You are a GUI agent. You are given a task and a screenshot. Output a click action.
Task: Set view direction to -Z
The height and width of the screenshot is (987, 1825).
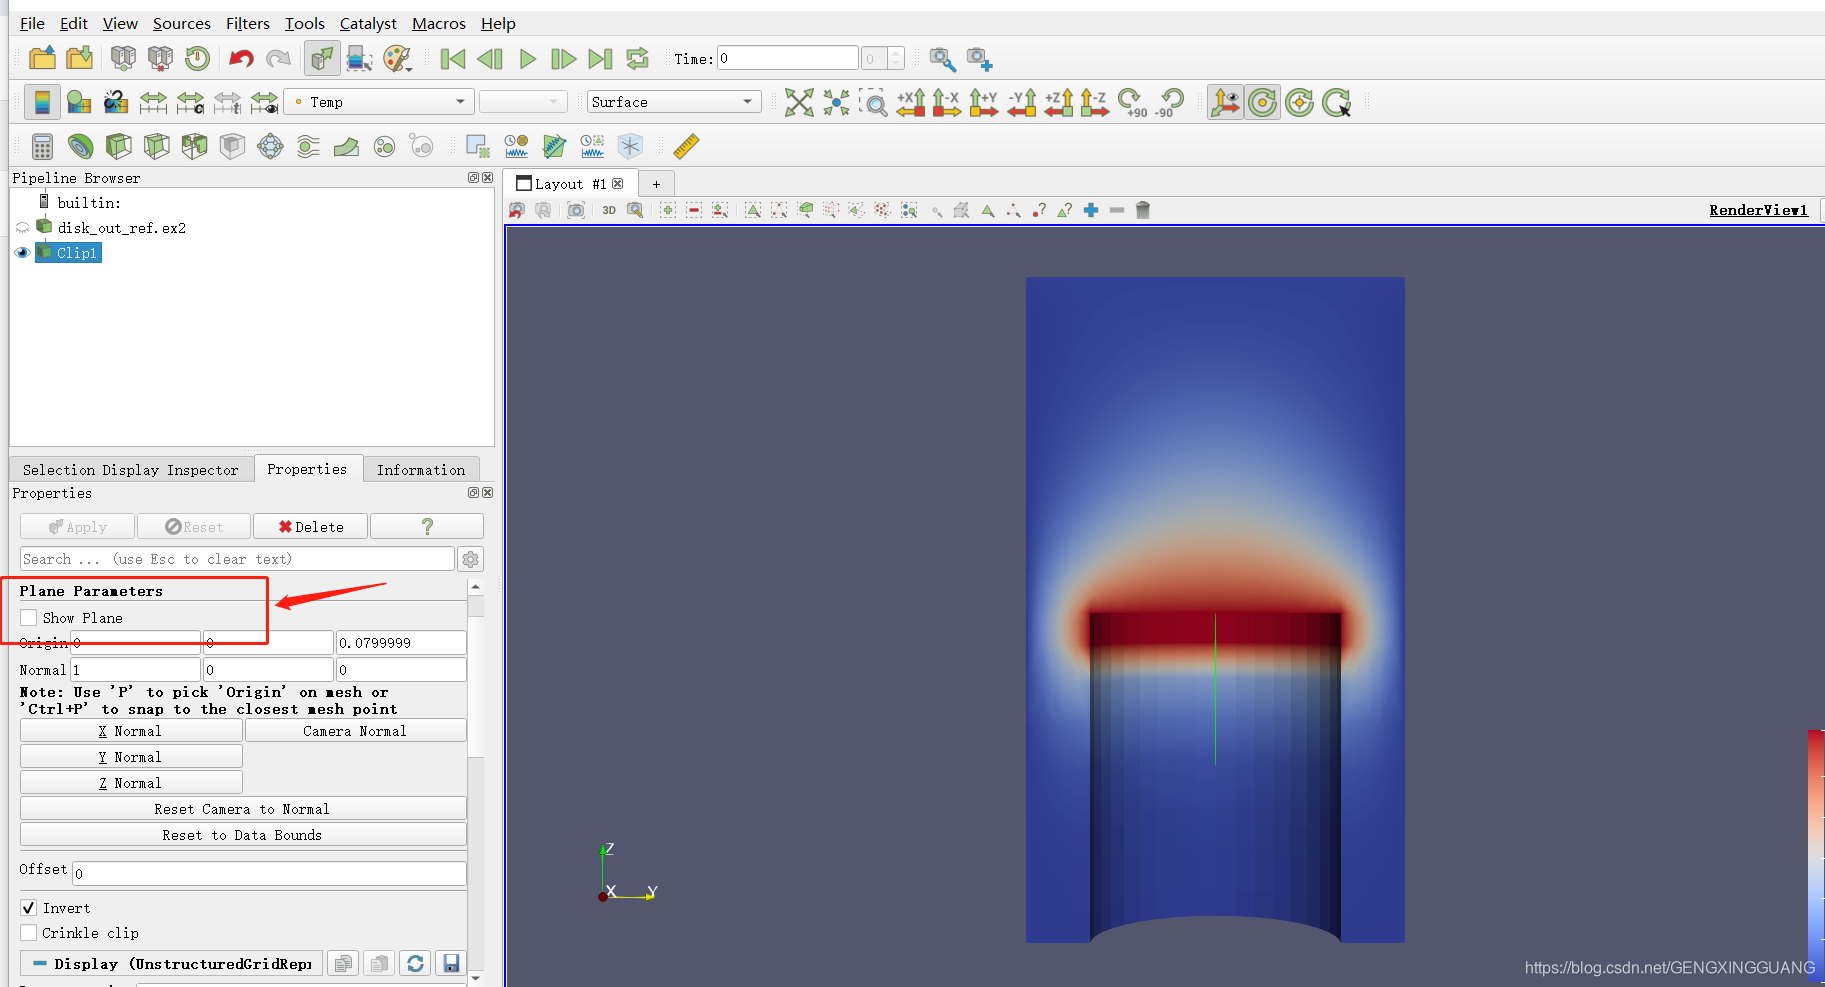[1095, 102]
